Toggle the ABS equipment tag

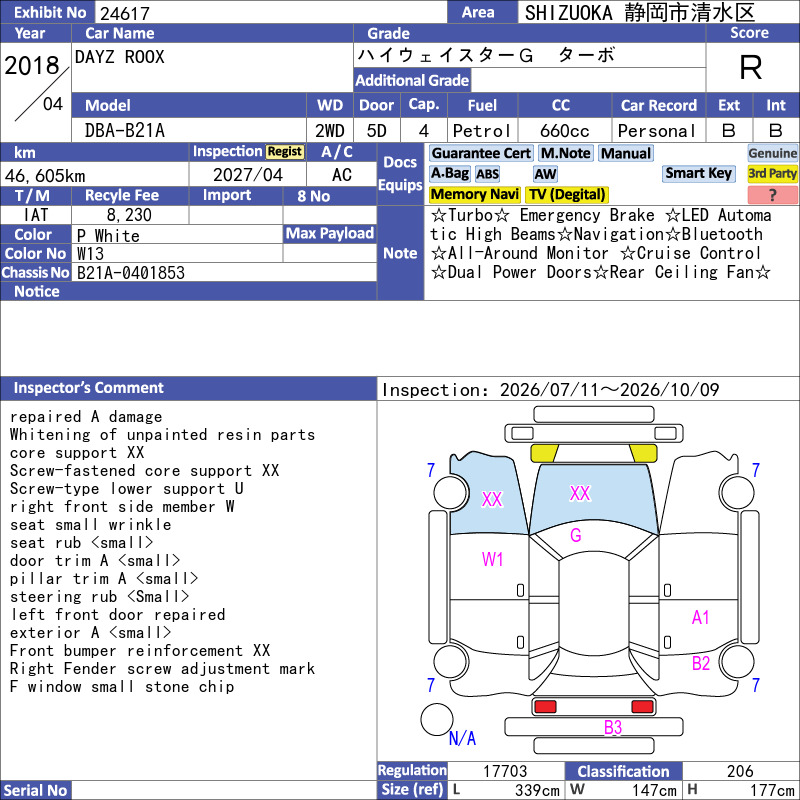(487, 174)
